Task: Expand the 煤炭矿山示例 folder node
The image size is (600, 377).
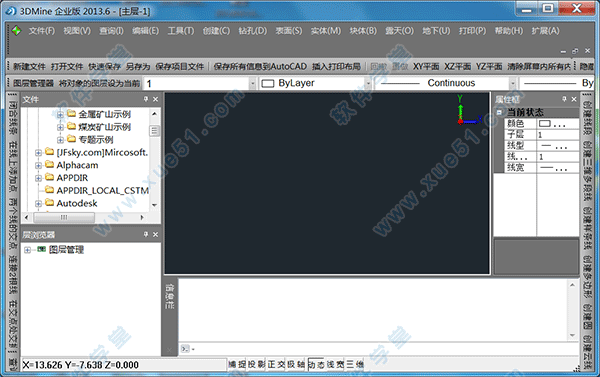Action: click(x=60, y=127)
